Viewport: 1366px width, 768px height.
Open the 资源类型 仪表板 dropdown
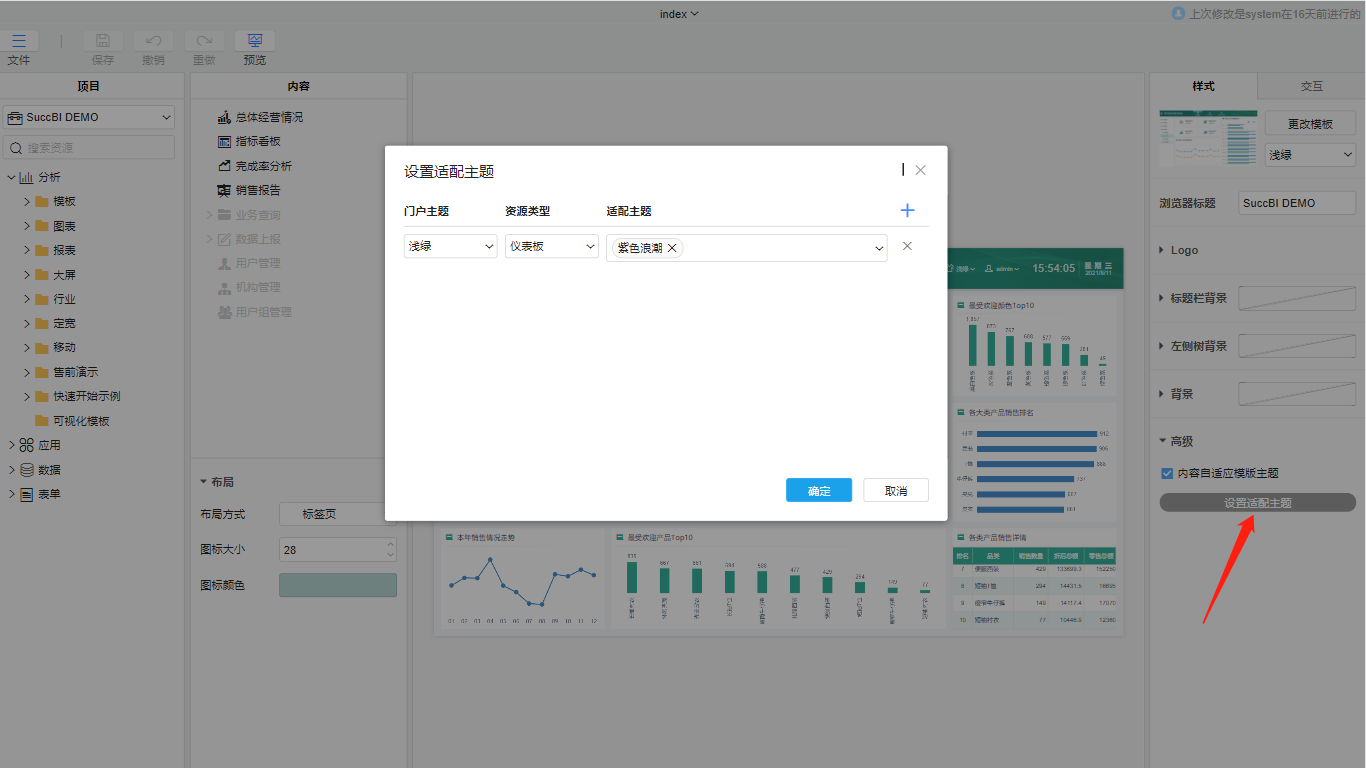(x=551, y=246)
